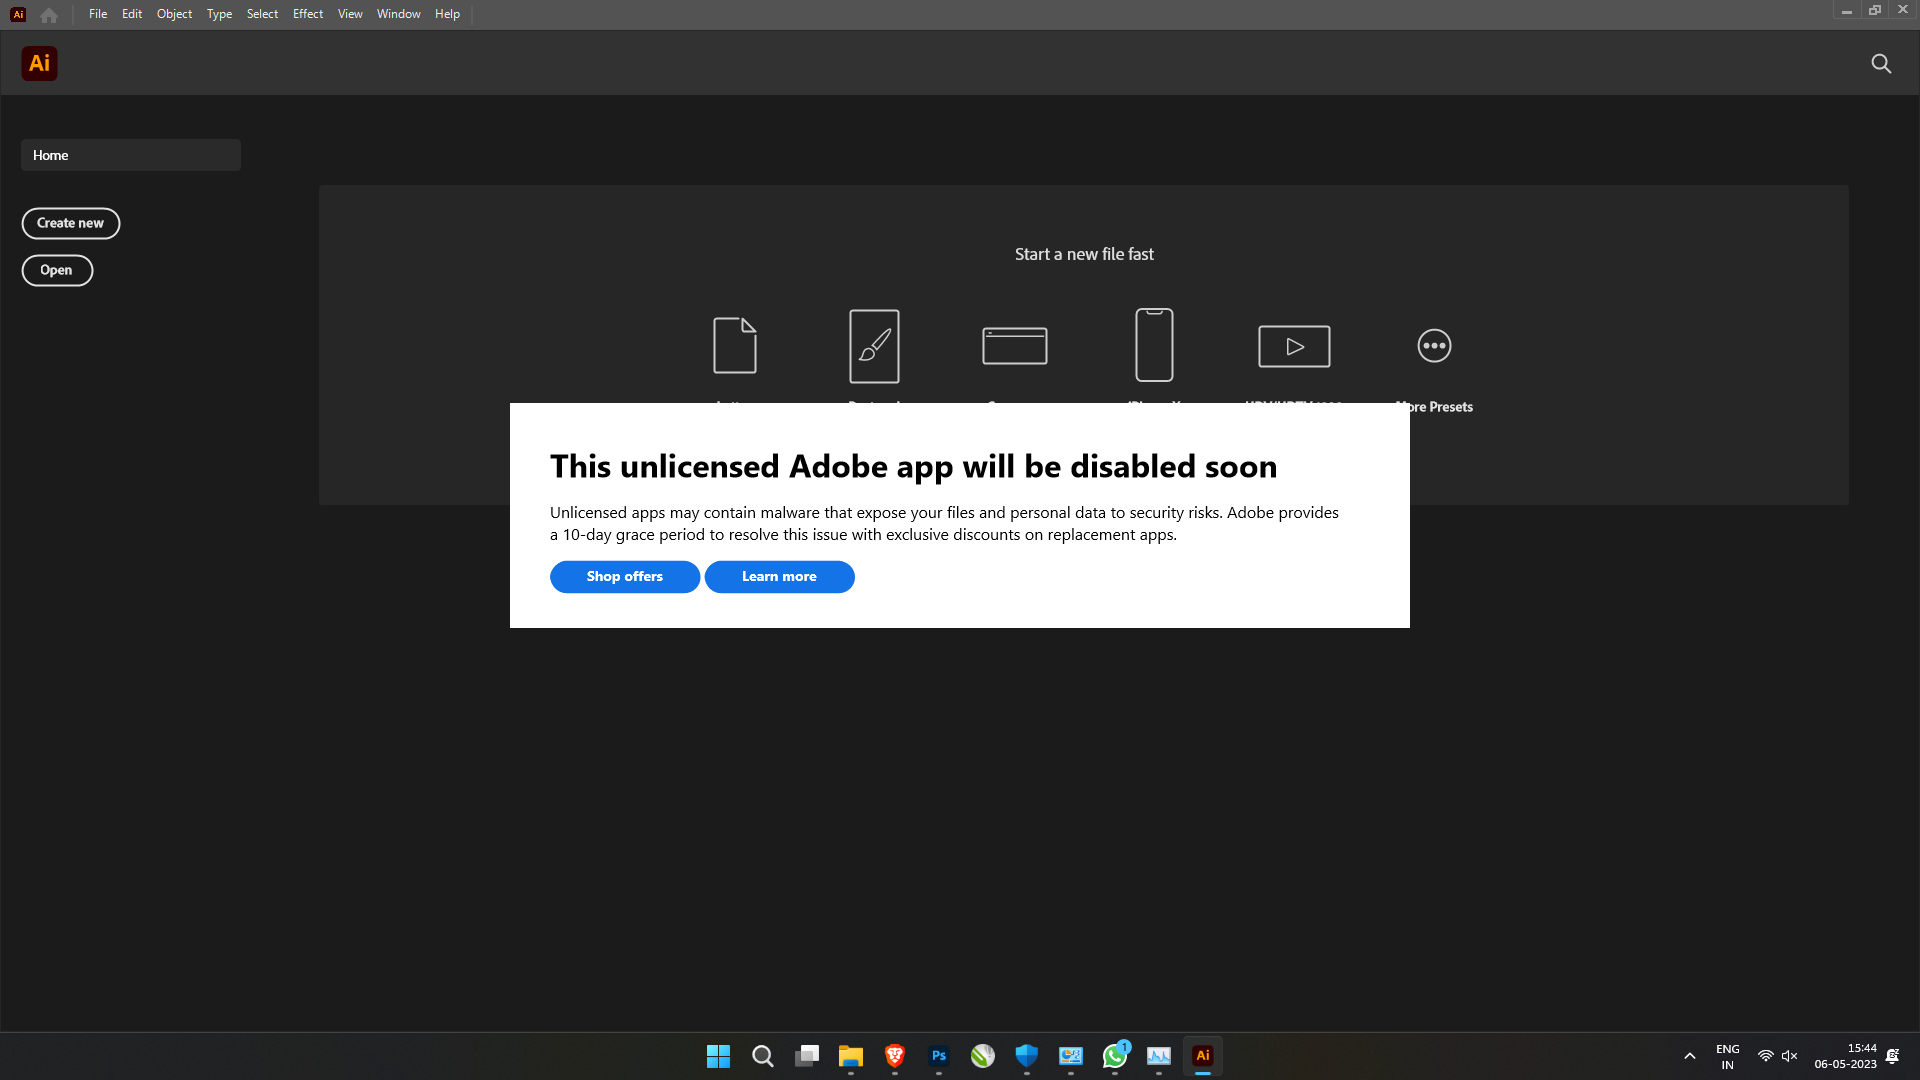Close the Illustrator window
The height and width of the screenshot is (1080, 1920).
click(1903, 10)
